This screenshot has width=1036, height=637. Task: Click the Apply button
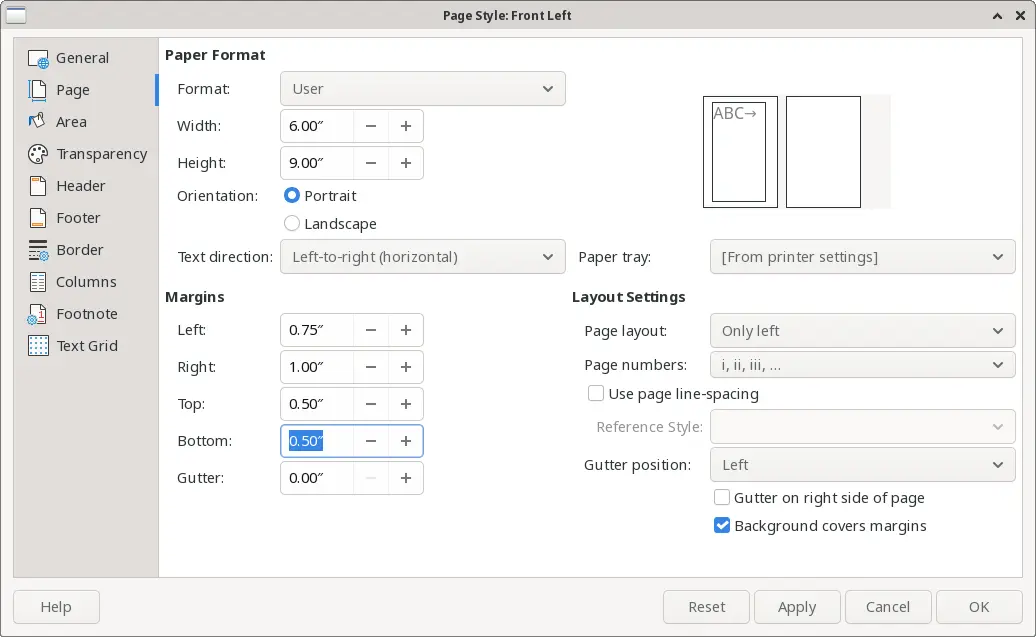(797, 607)
